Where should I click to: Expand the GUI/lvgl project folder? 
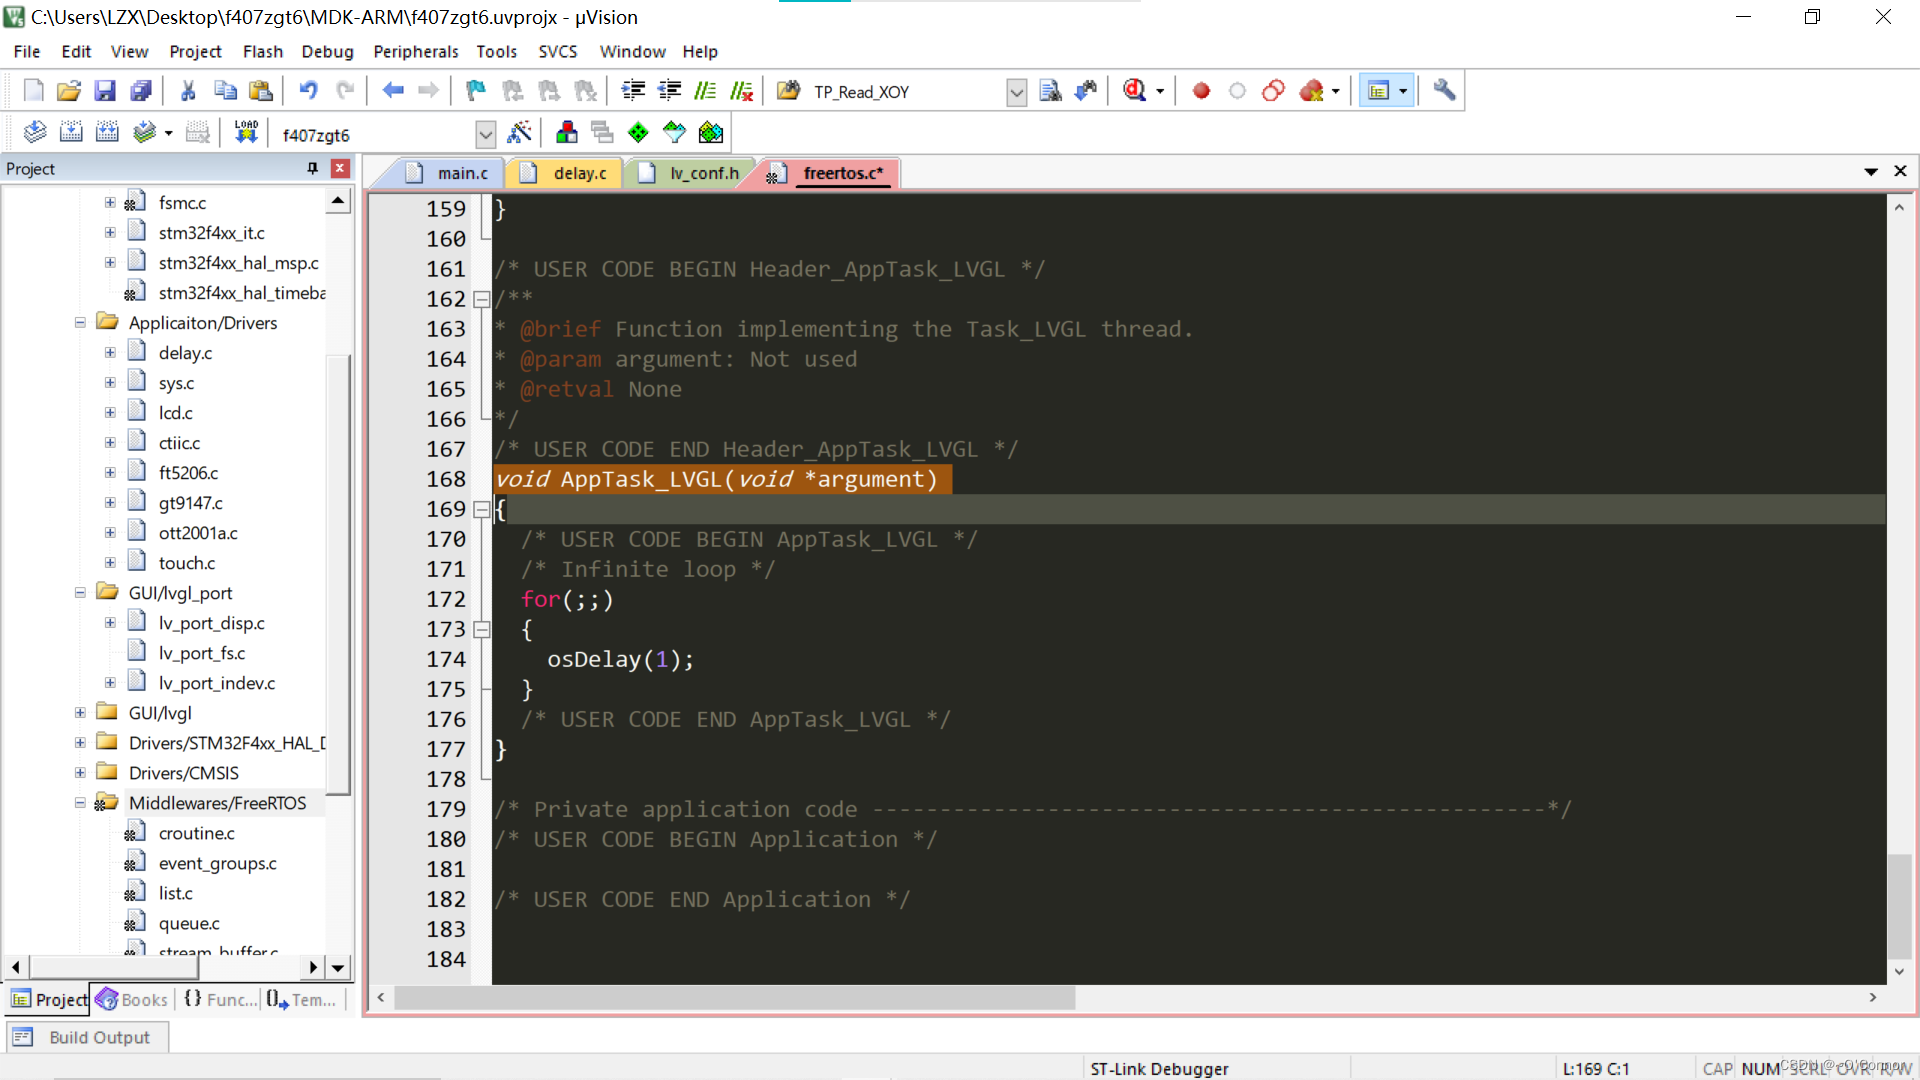coord(79,713)
